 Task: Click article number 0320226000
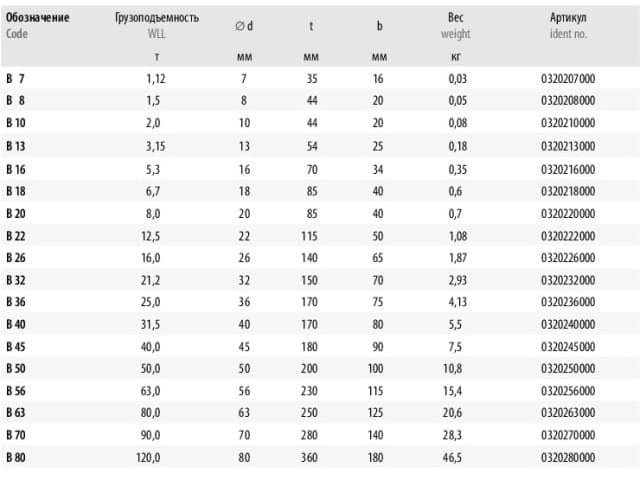(568, 258)
